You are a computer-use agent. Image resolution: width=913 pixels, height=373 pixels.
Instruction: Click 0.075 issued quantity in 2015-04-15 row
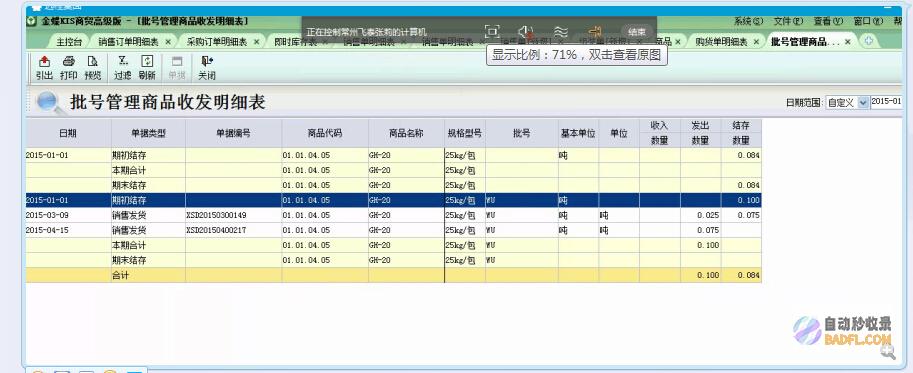coord(701,230)
